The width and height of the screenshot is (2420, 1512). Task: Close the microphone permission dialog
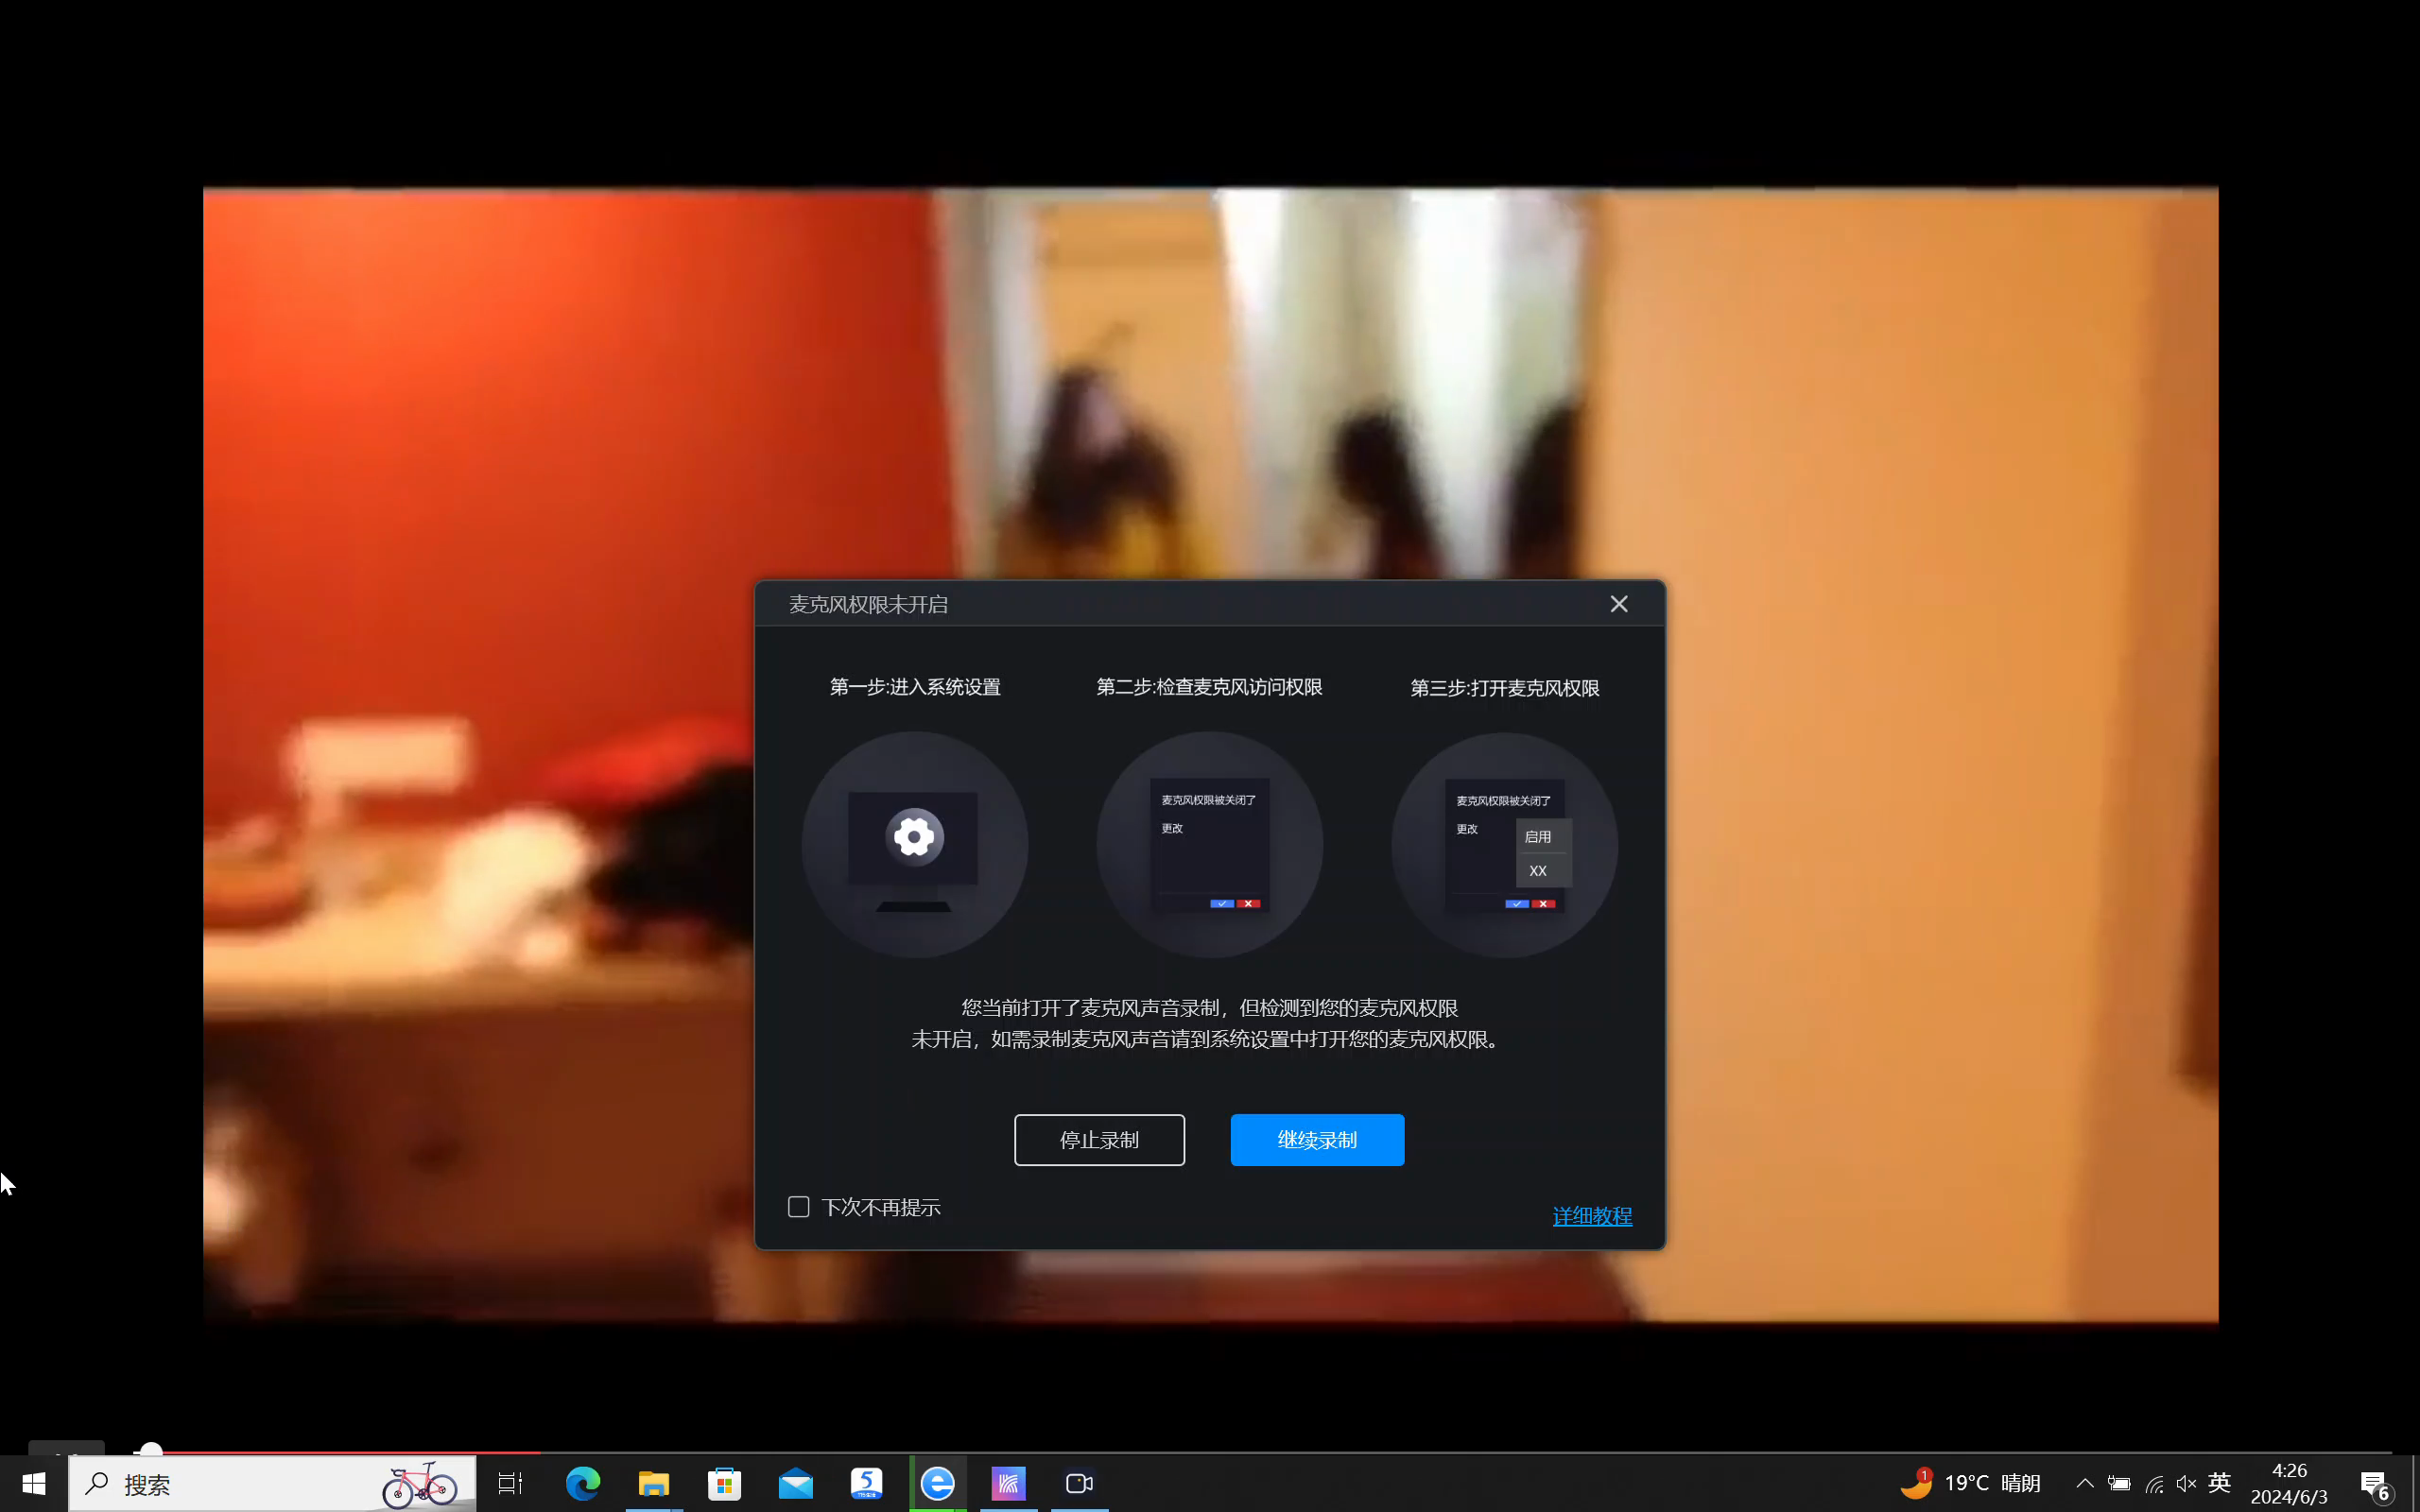(1618, 604)
